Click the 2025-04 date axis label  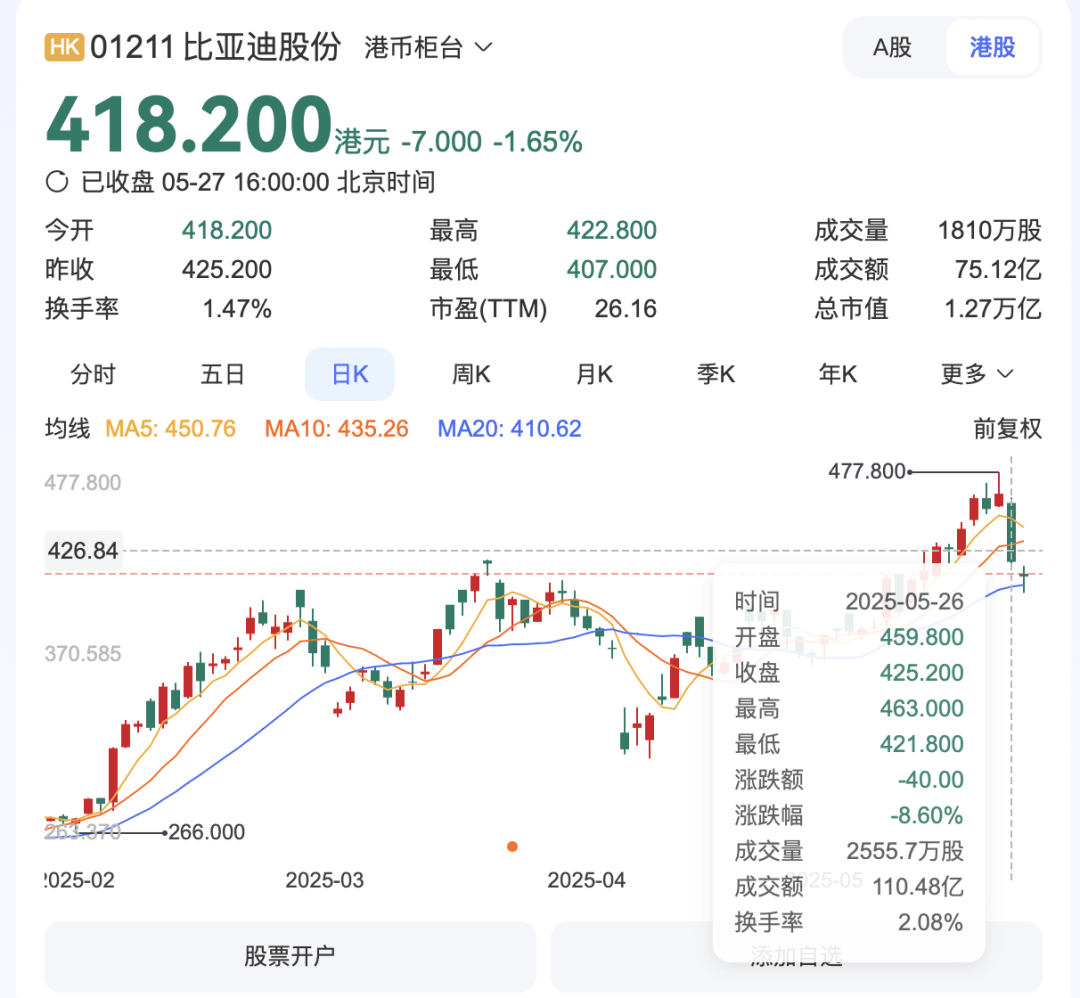pyautogui.click(x=586, y=880)
